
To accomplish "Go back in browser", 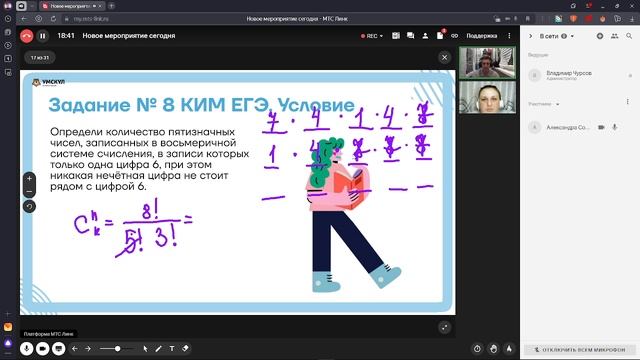I will coord(24,19).
